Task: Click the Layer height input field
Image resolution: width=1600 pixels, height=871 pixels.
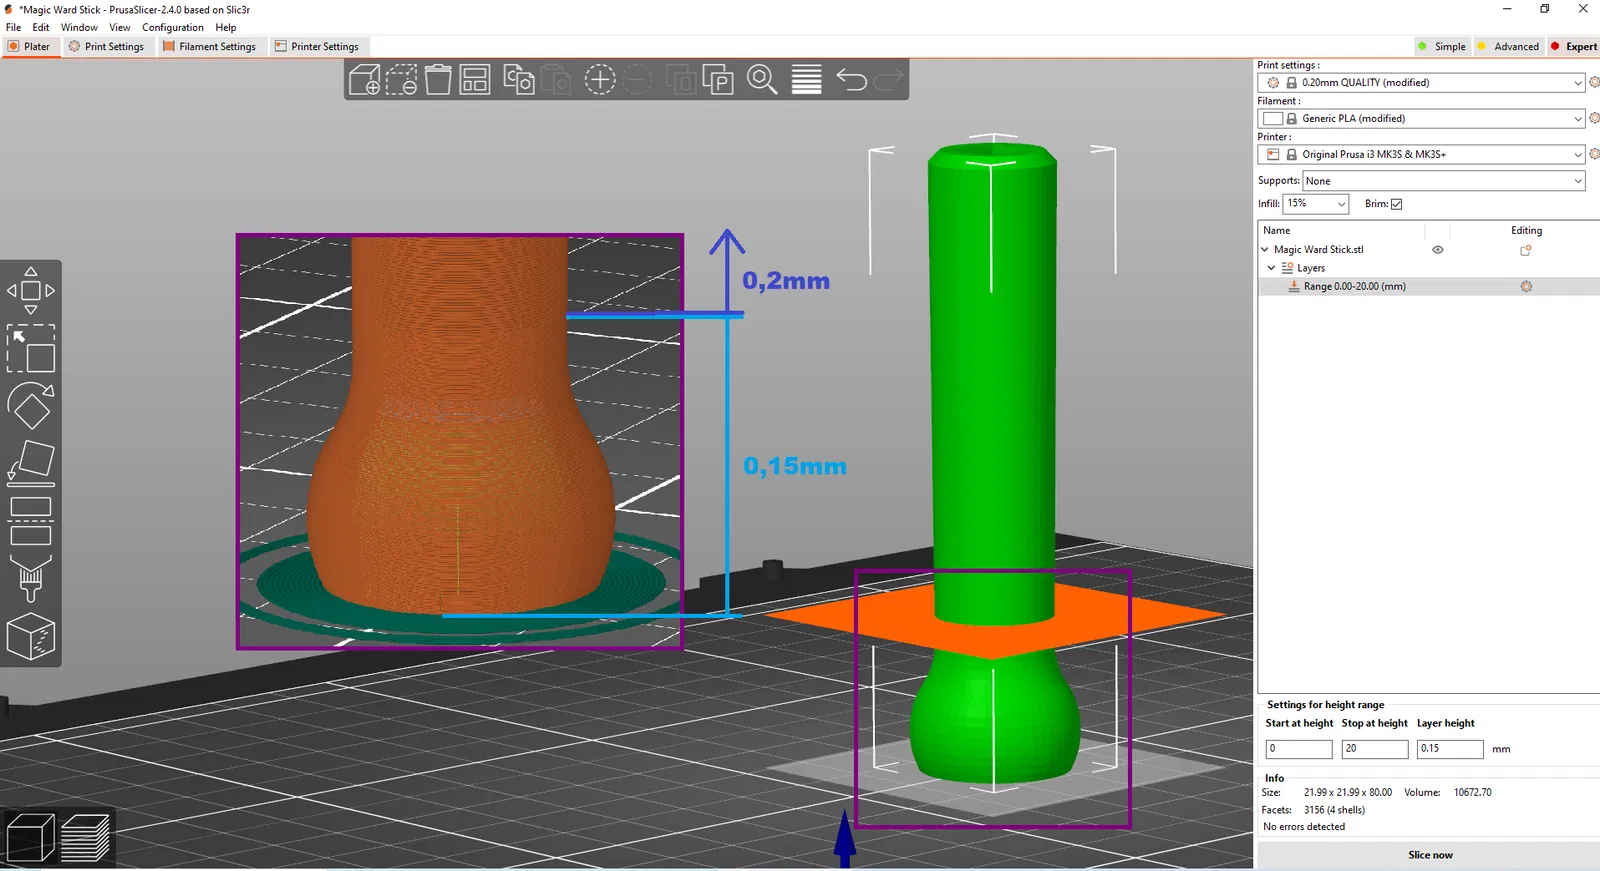Action: [1450, 749]
